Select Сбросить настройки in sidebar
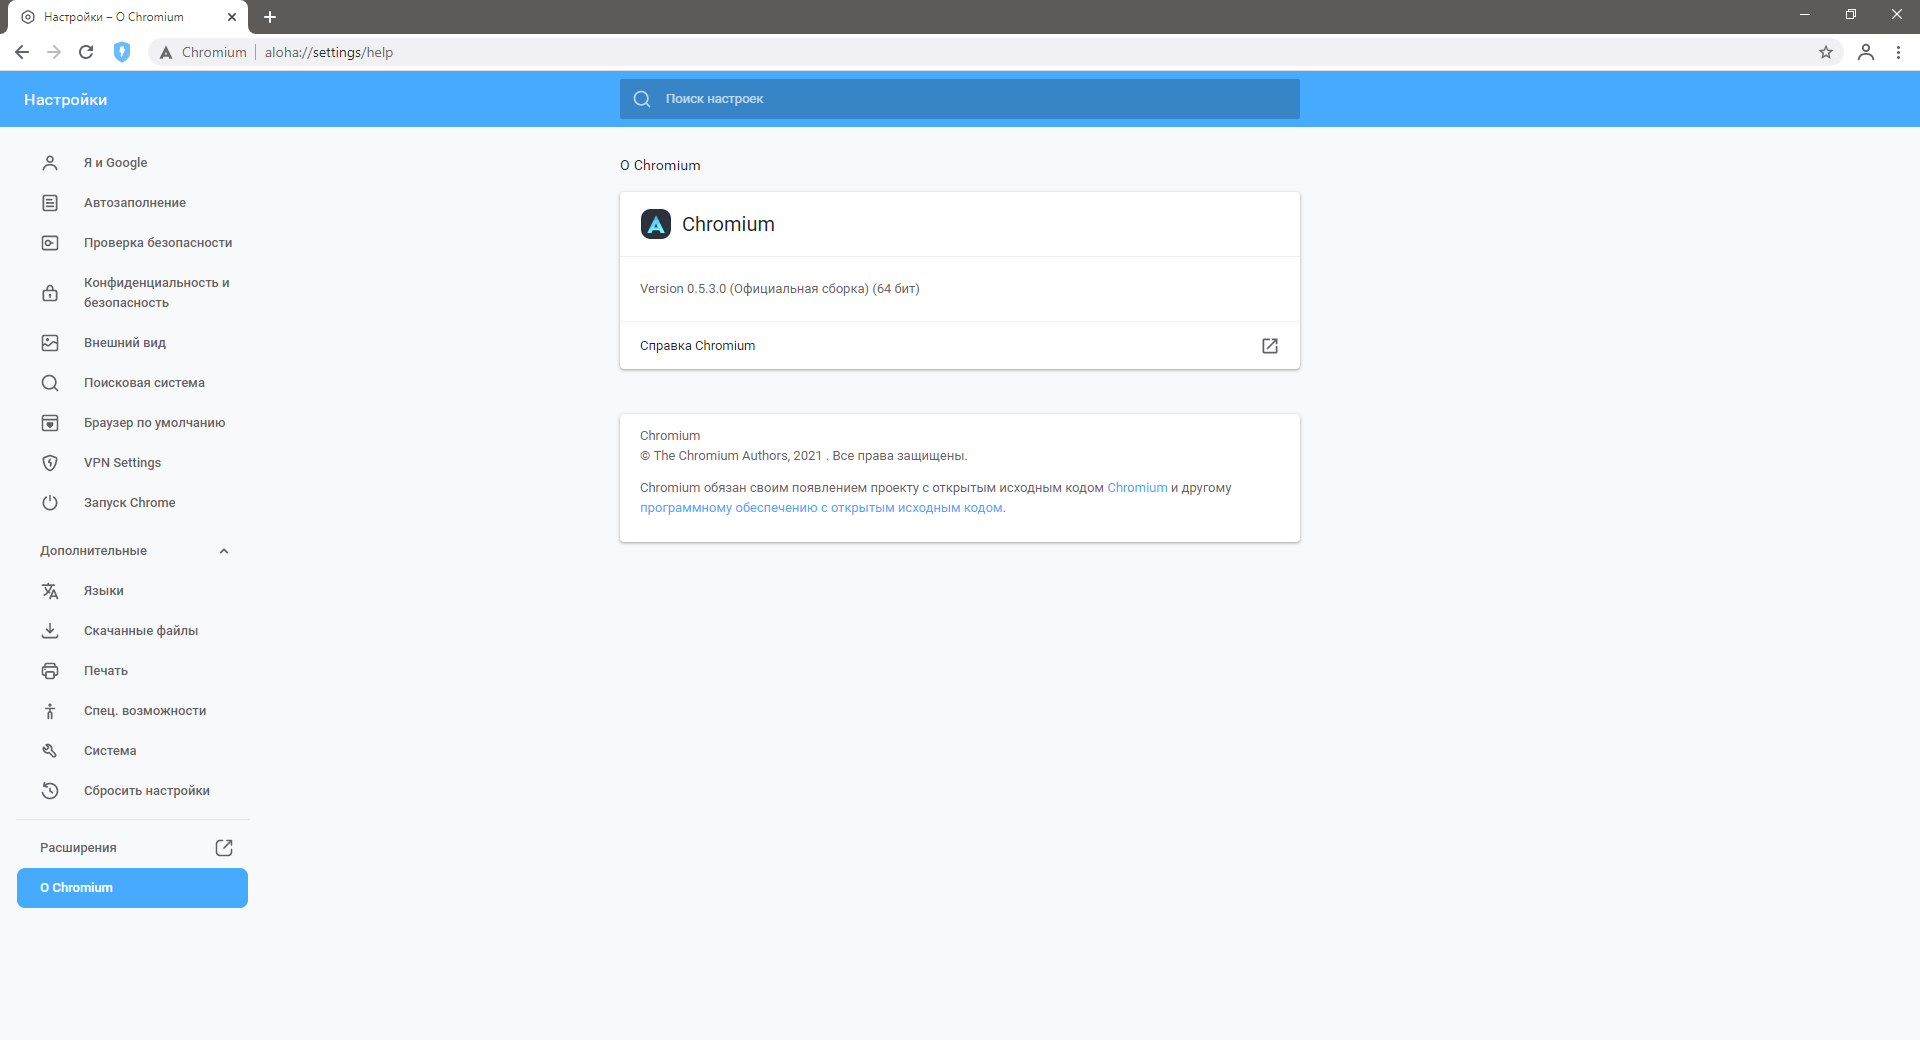The height and width of the screenshot is (1040, 1920). (147, 791)
